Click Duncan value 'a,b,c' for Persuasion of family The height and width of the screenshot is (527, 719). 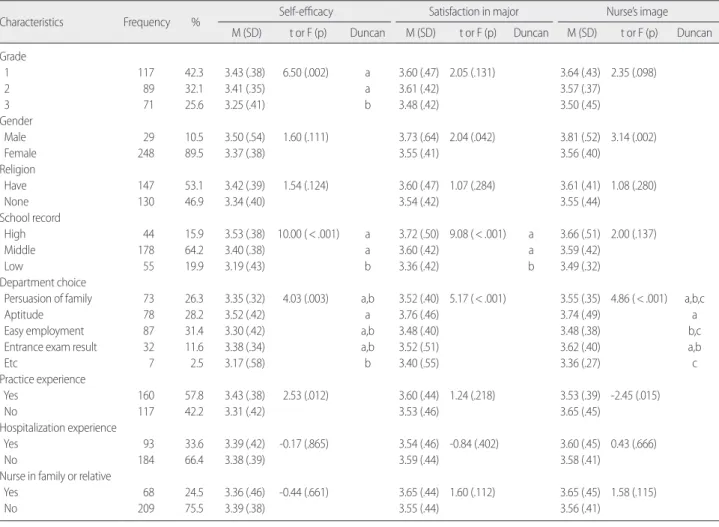click(694, 299)
